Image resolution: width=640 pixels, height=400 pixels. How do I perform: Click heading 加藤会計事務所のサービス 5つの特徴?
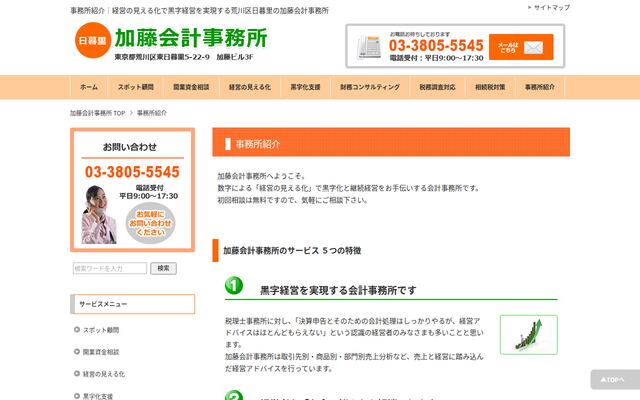point(292,251)
